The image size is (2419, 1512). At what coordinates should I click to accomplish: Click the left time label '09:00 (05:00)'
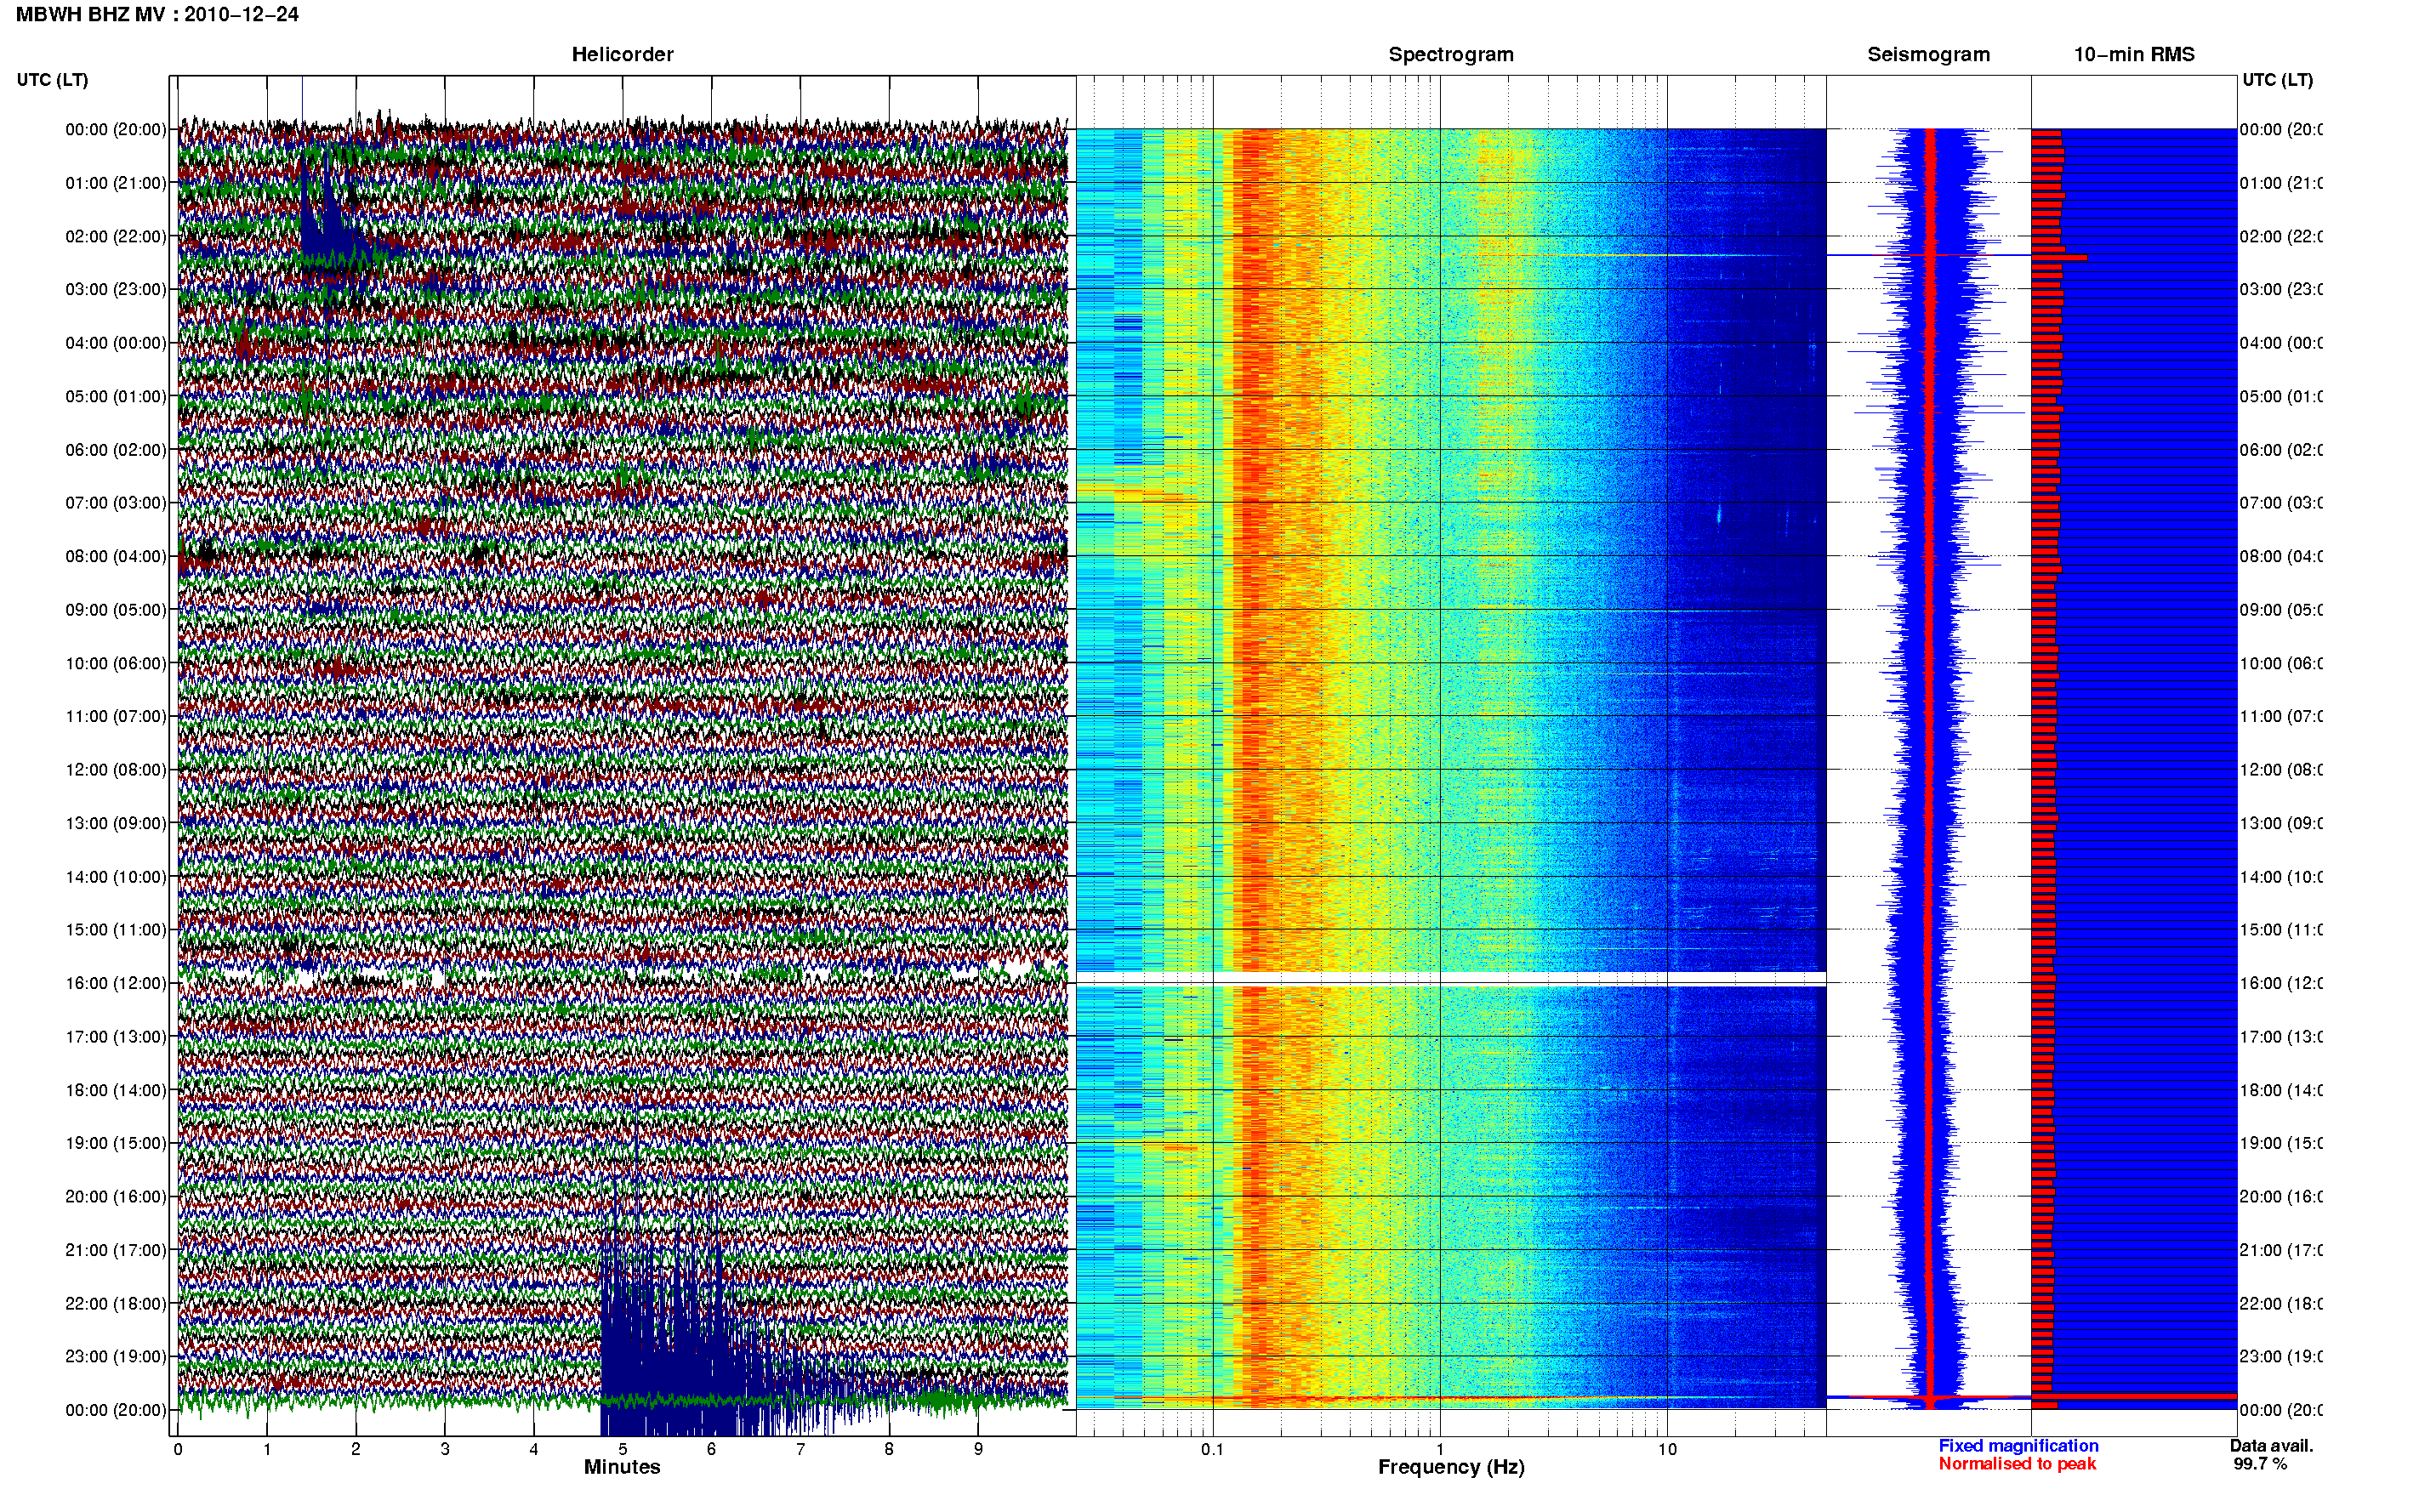[116, 610]
